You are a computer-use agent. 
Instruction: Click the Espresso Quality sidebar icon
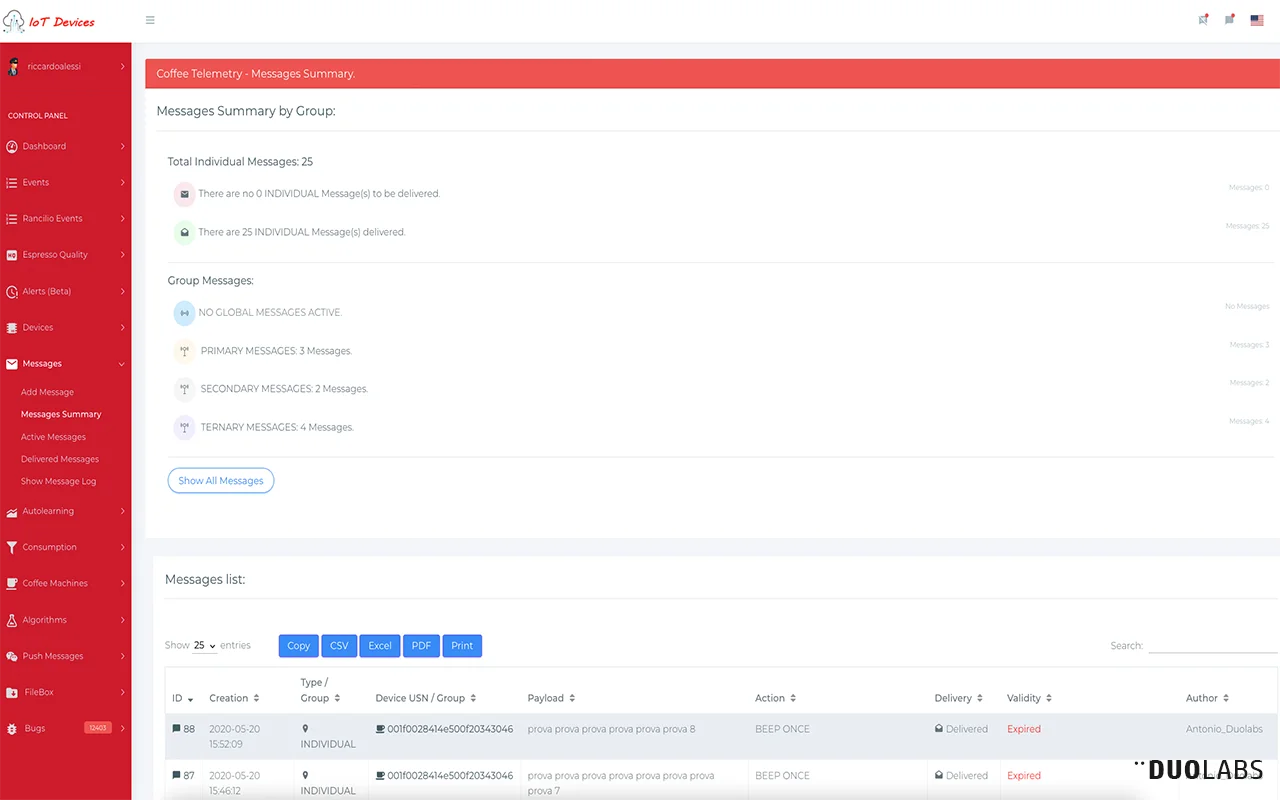[12, 255]
